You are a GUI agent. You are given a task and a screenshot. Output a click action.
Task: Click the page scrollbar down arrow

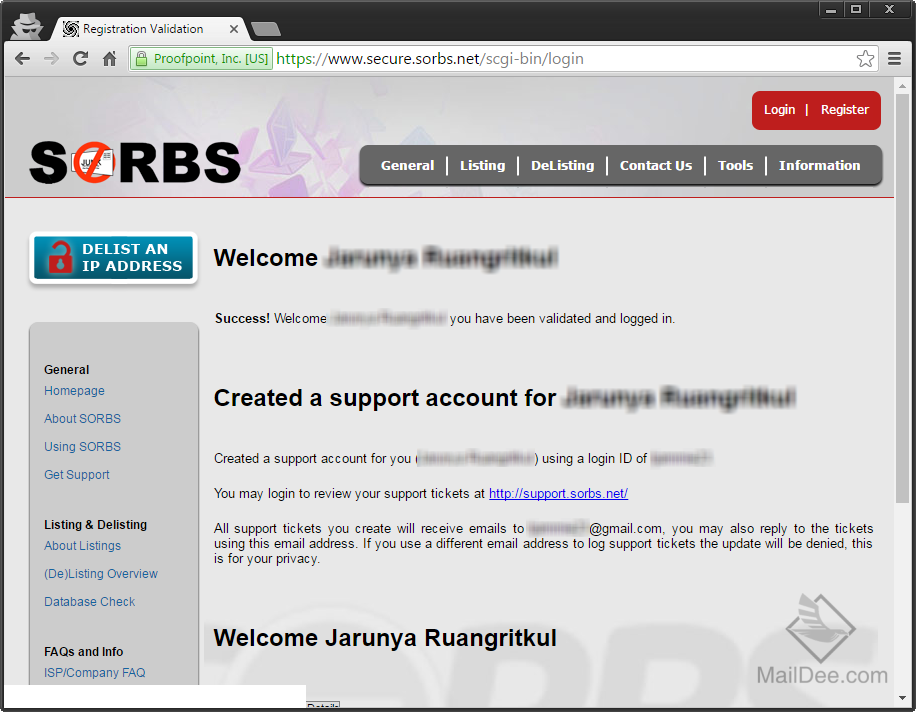(x=903, y=697)
